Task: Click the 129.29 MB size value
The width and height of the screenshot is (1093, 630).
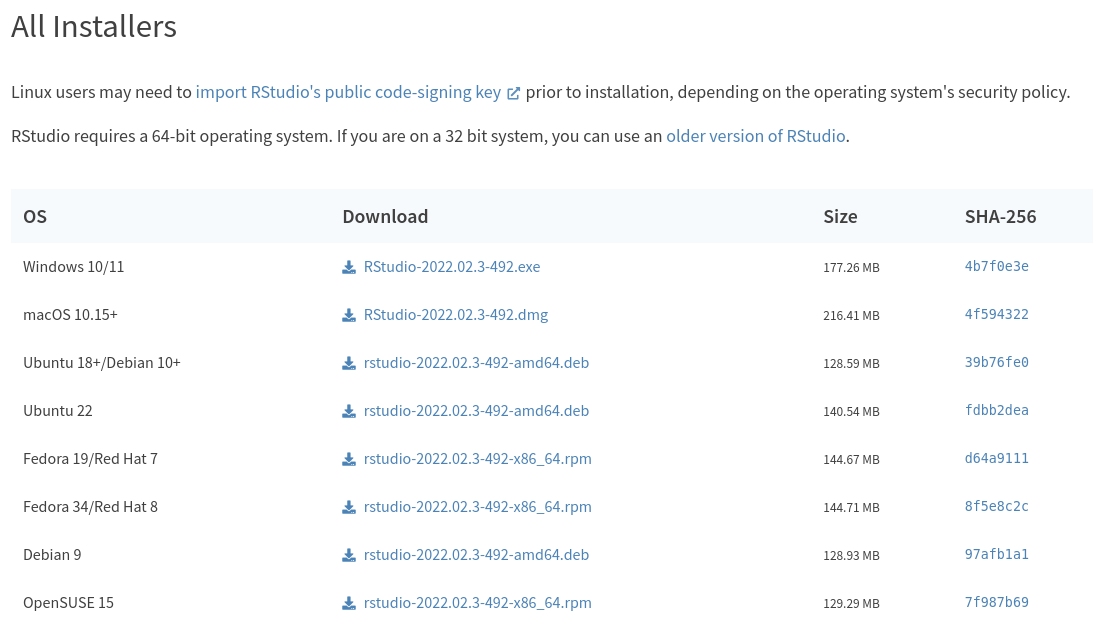Action: click(x=851, y=604)
